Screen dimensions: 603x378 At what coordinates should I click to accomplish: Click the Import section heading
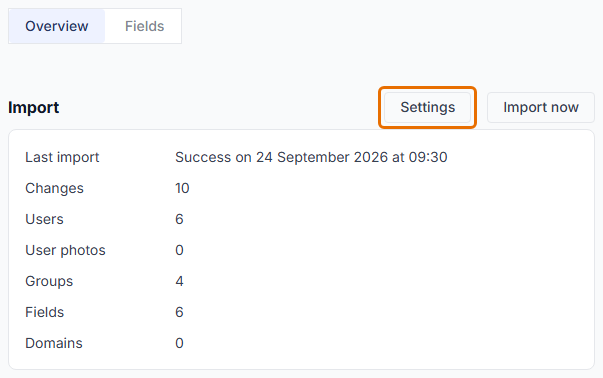(x=33, y=107)
